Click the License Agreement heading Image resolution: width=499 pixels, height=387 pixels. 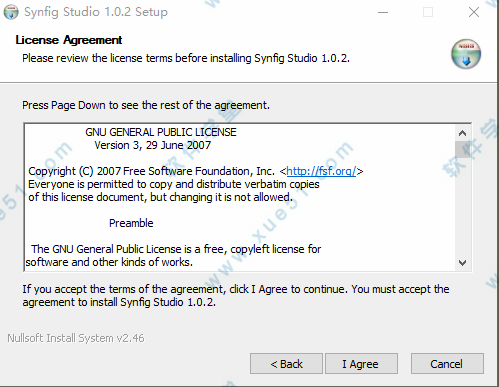69,40
